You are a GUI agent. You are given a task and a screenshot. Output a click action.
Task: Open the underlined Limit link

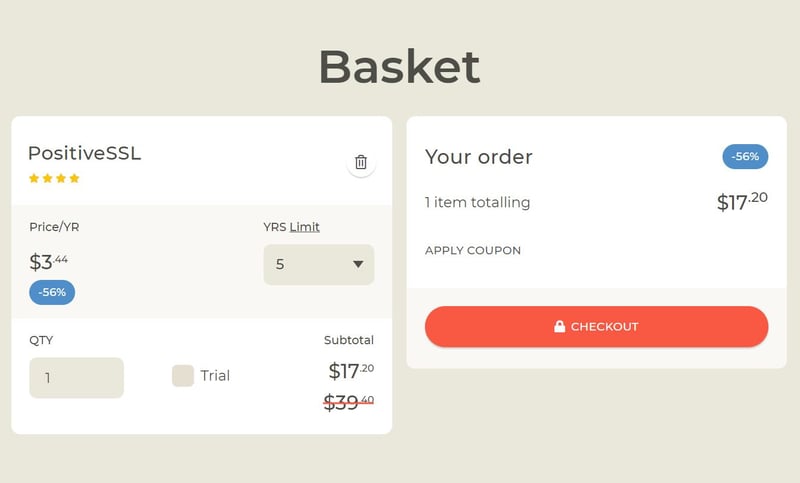(305, 227)
